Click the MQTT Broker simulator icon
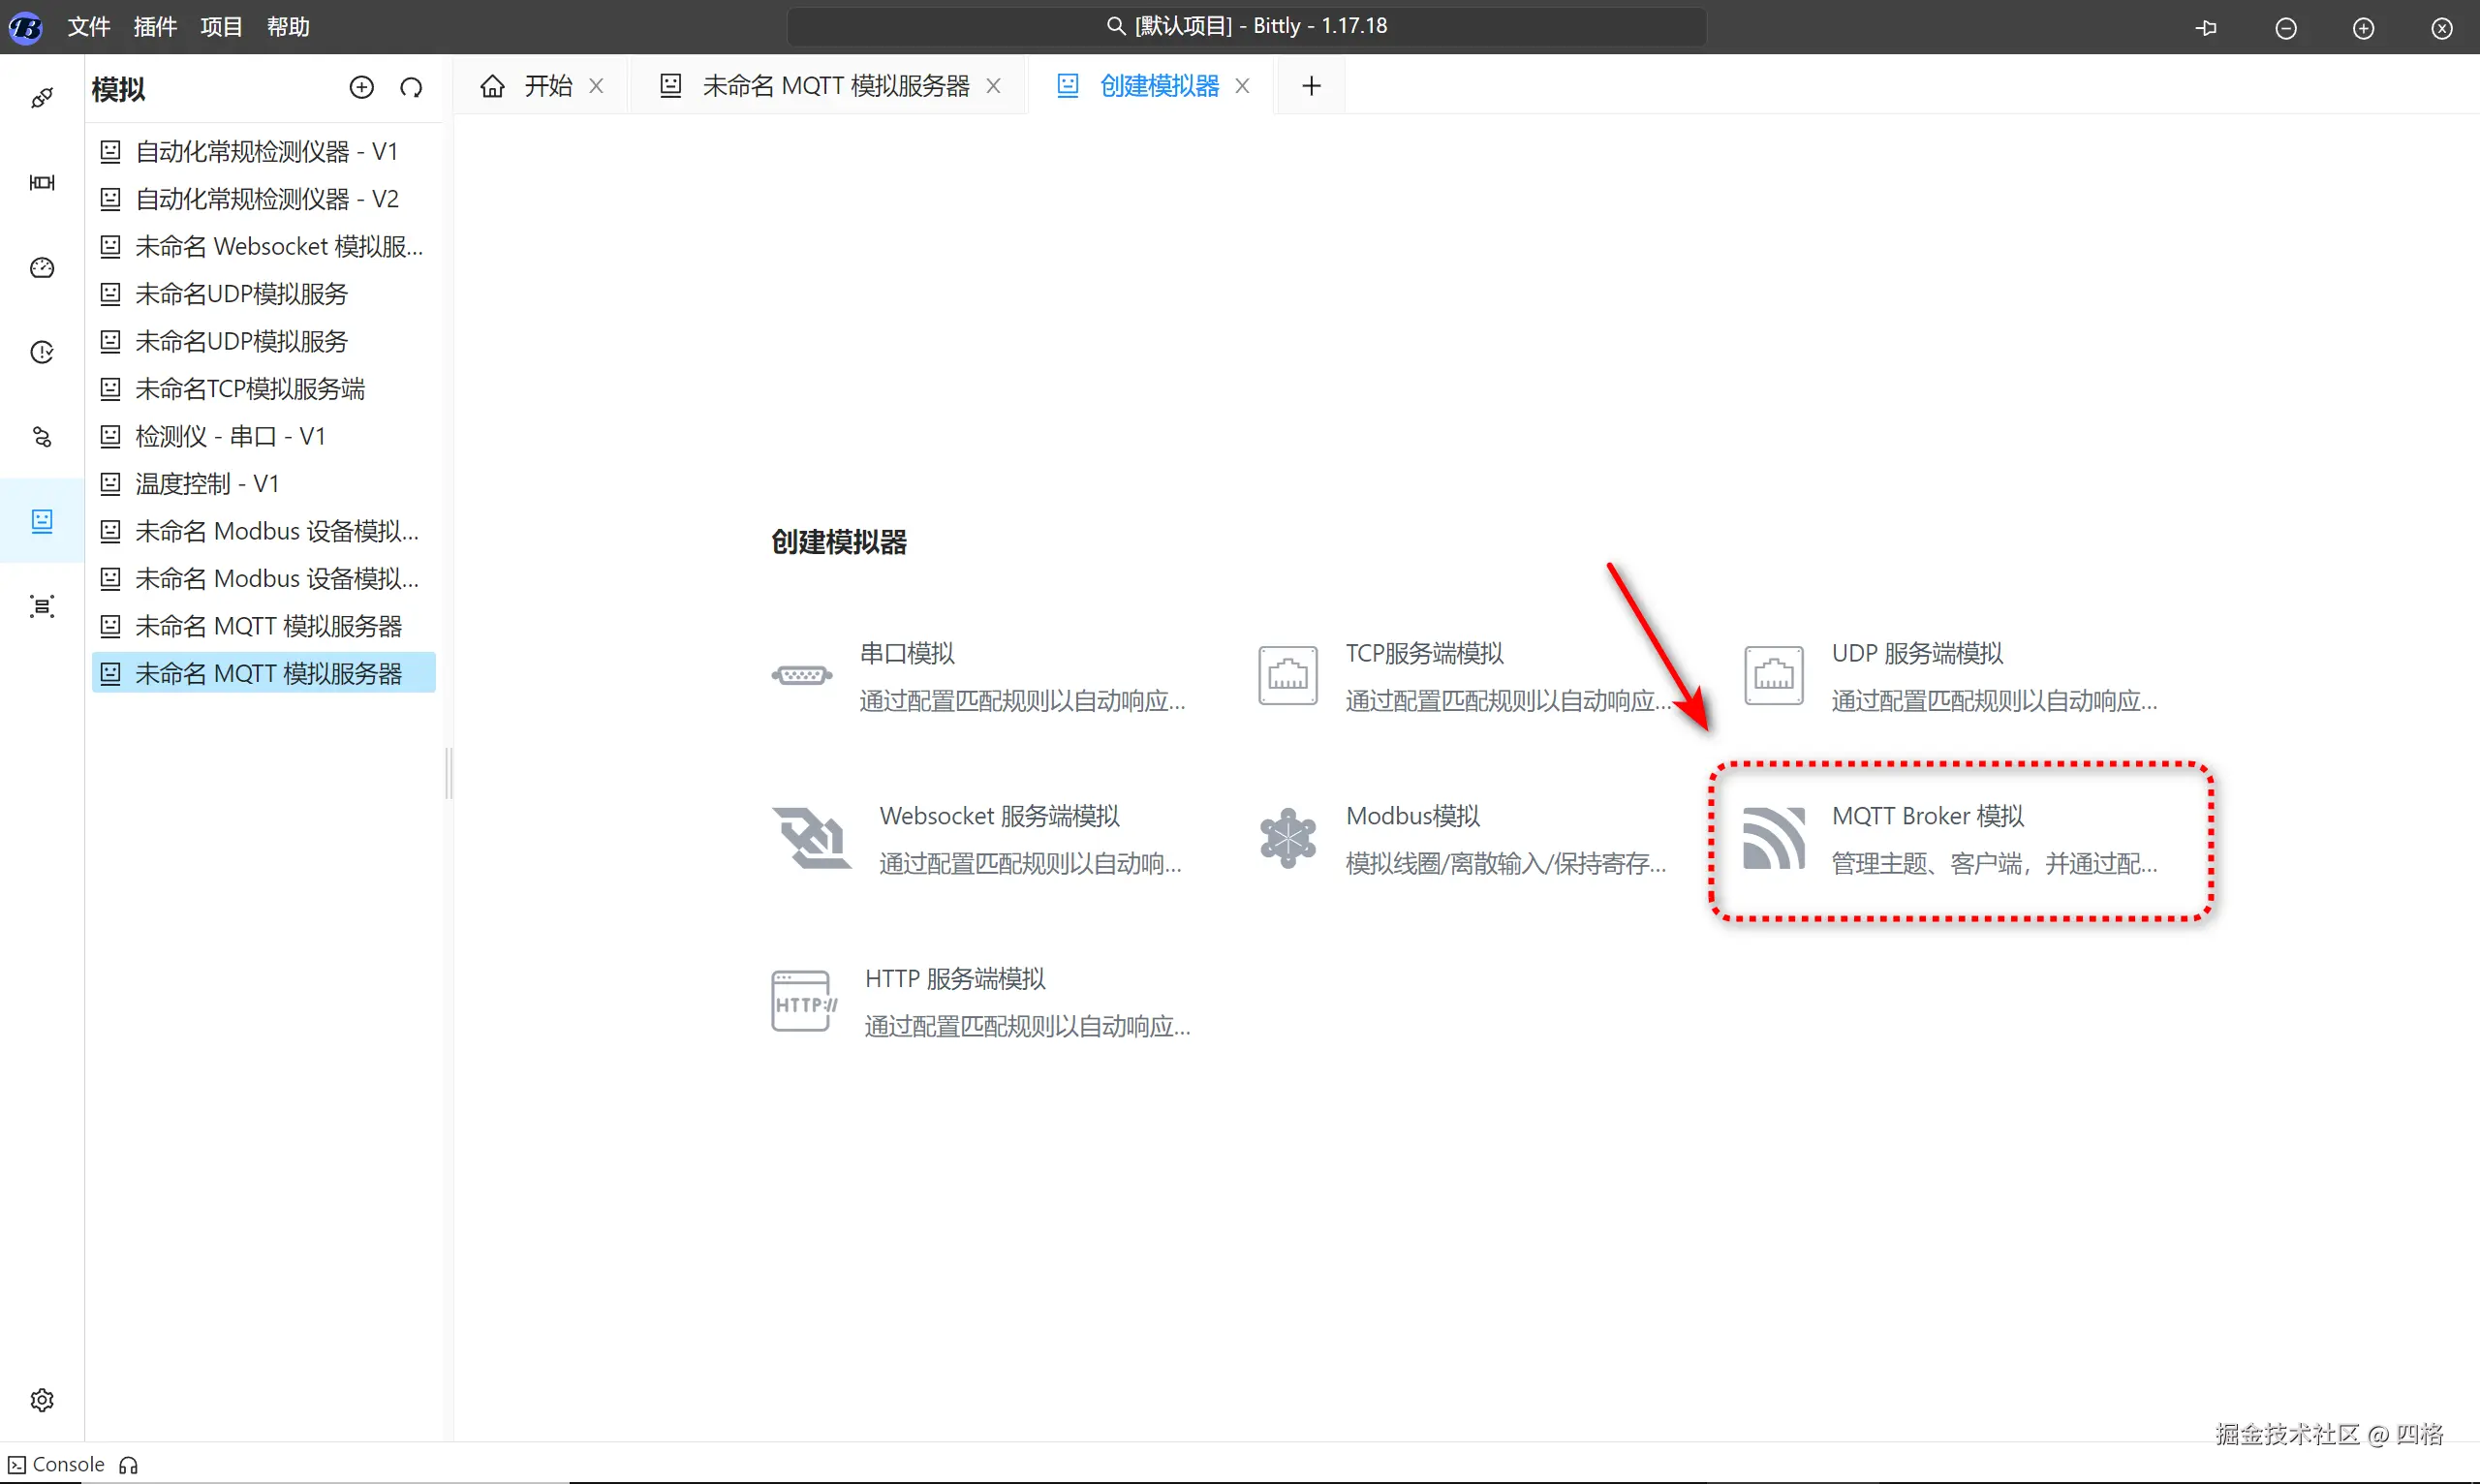The width and height of the screenshot is (2480, 1484). [x=1773, y=838]
